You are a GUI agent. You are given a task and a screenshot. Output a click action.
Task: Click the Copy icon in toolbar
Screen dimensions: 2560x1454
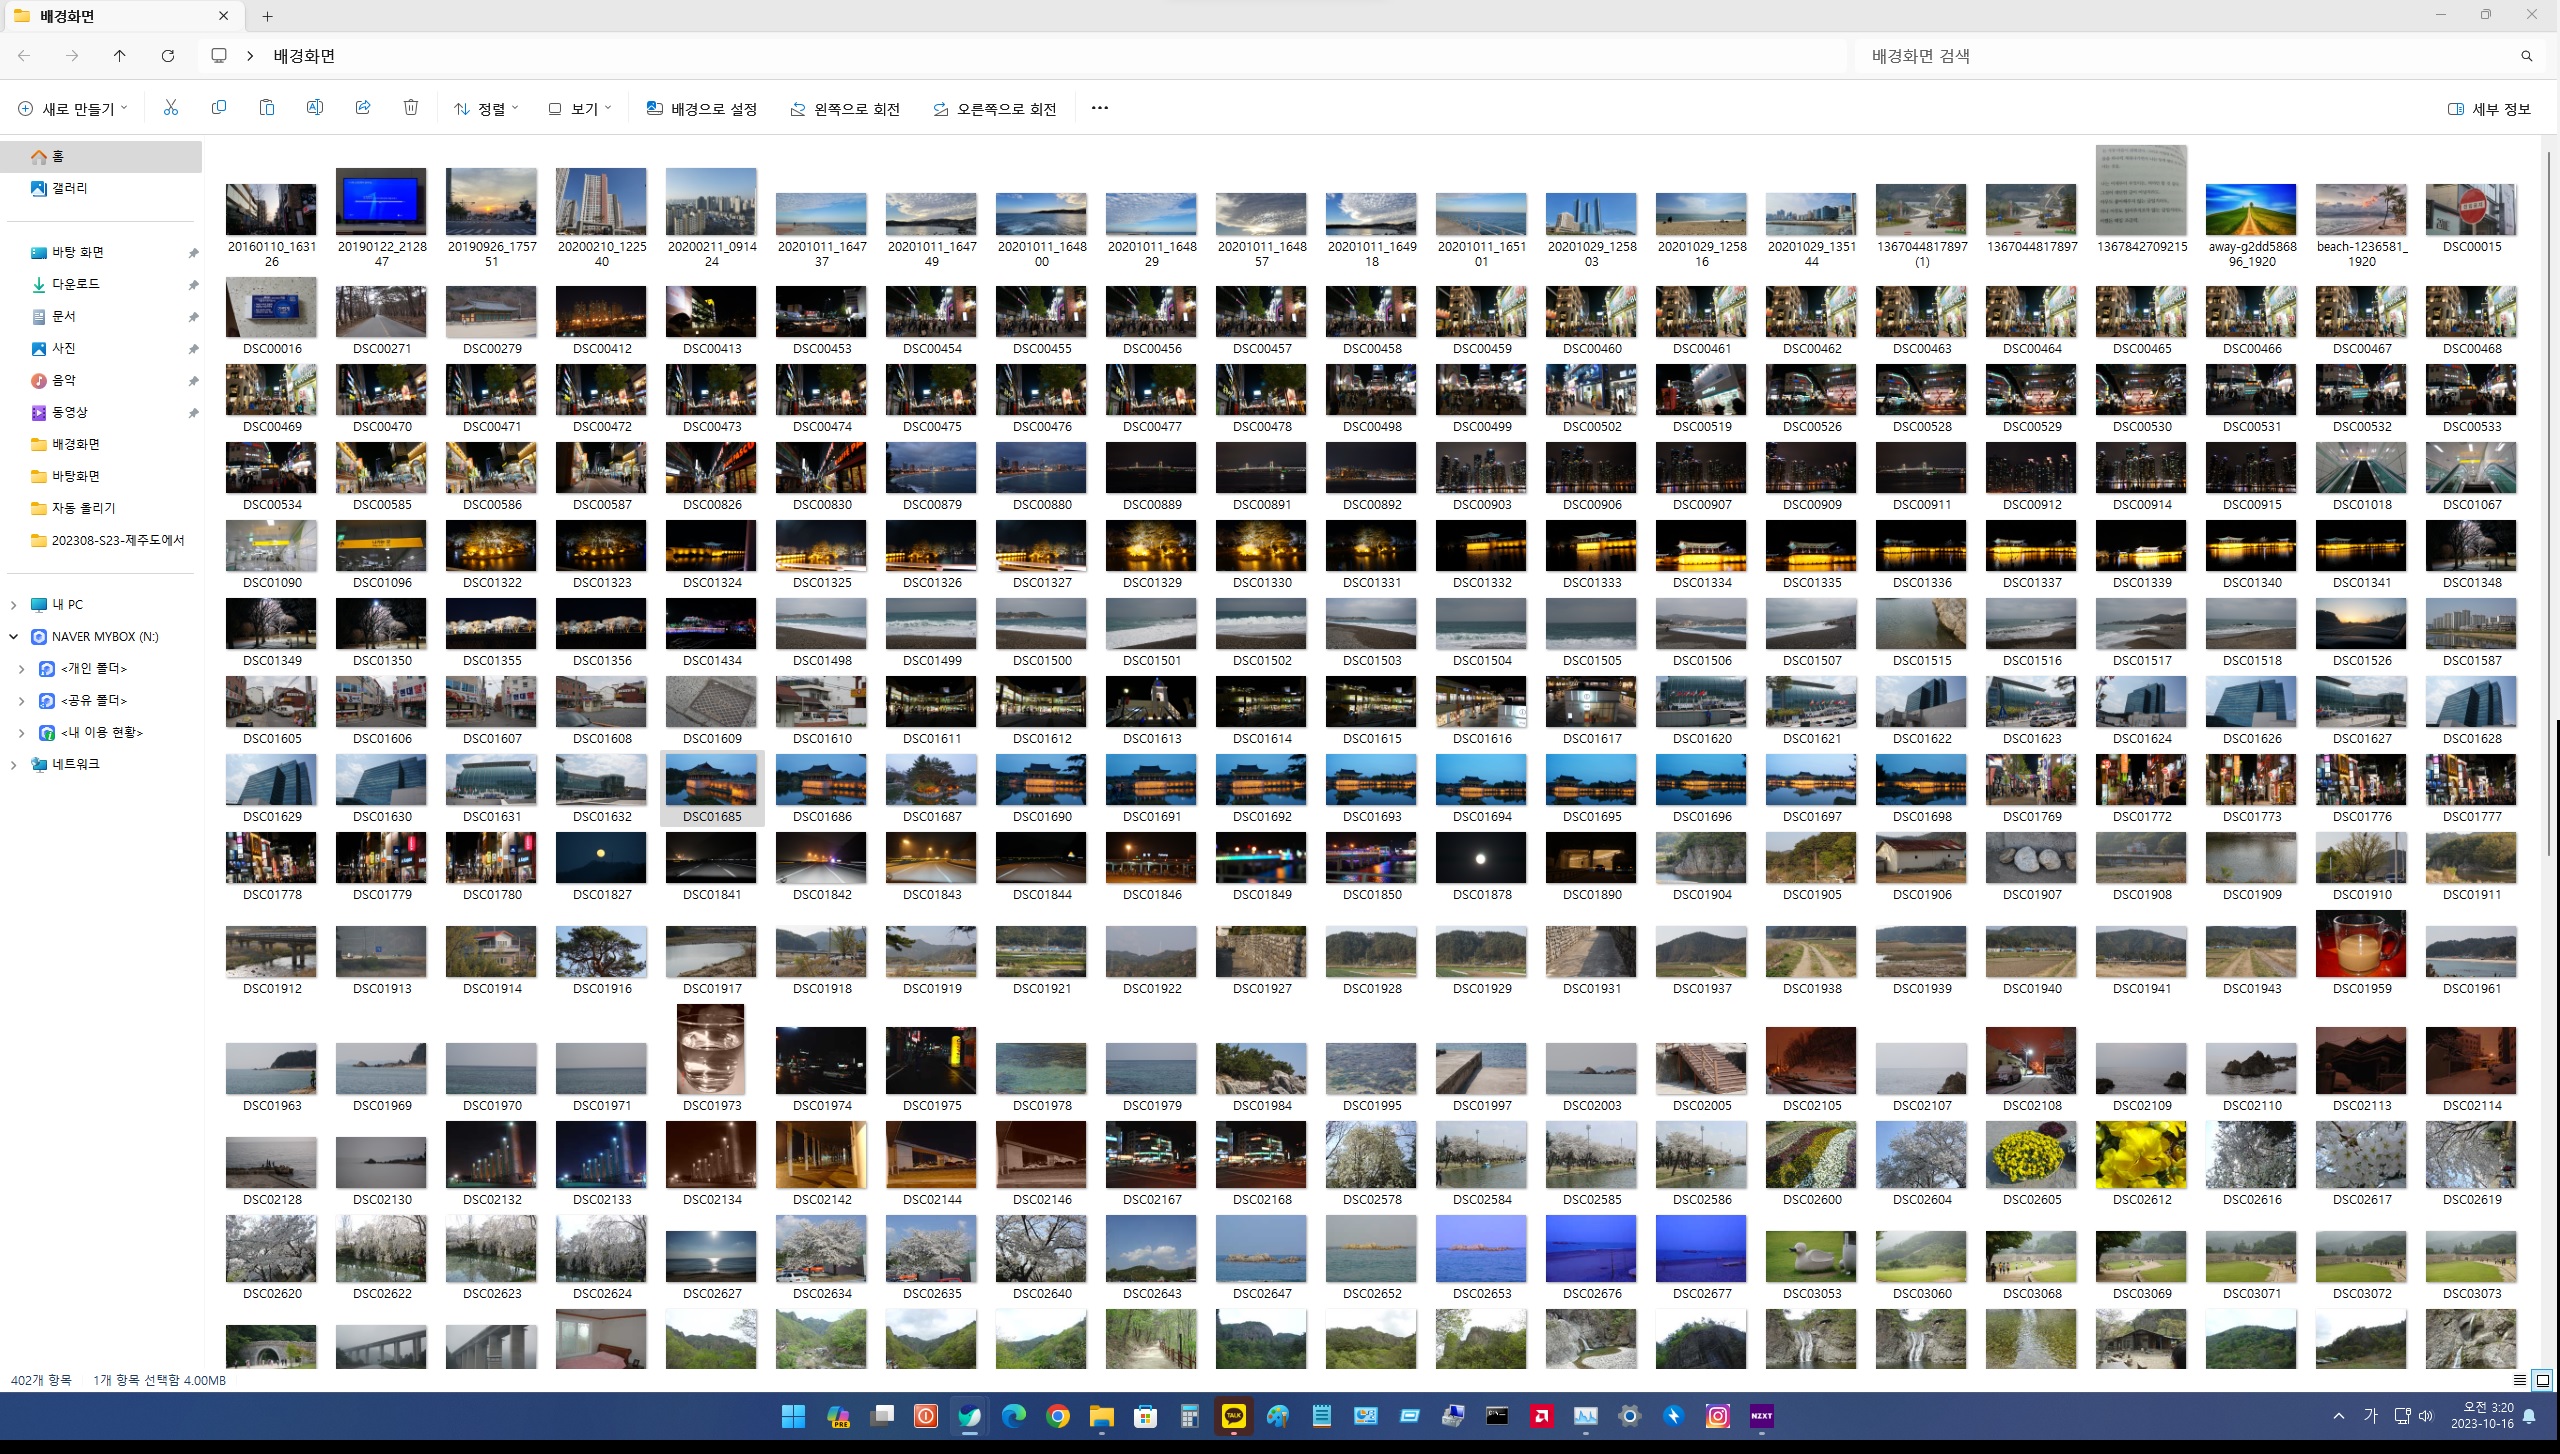pos(219,108)
